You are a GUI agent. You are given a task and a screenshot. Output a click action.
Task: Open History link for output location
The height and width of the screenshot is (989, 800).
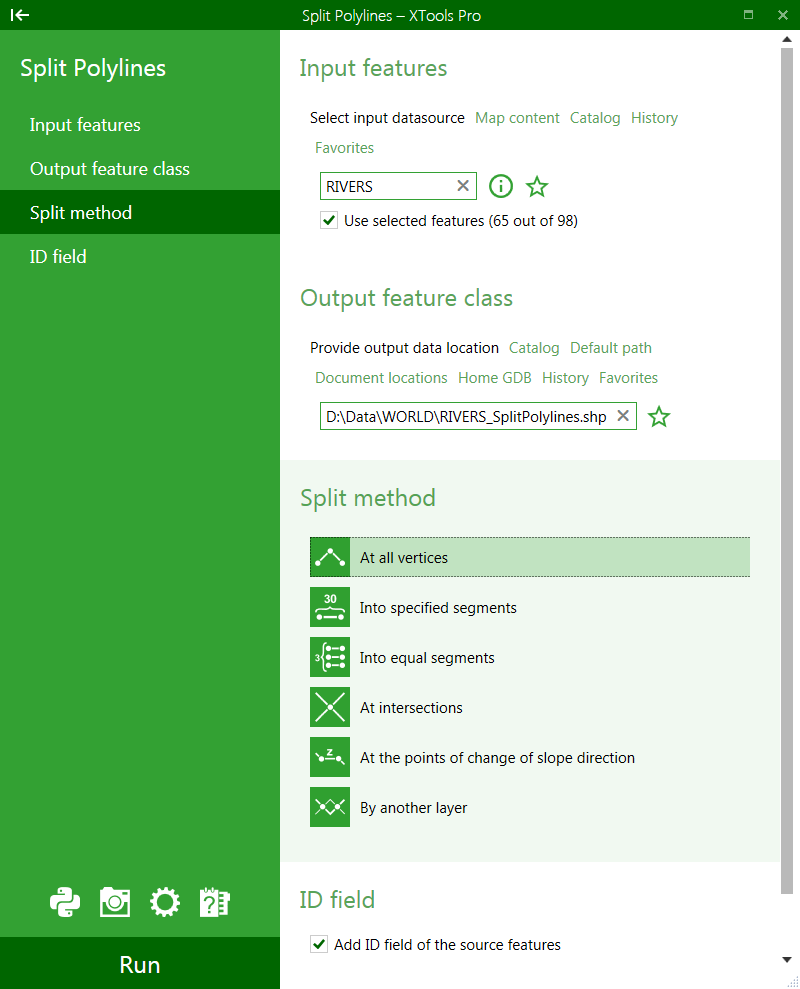tap(565, 378)
